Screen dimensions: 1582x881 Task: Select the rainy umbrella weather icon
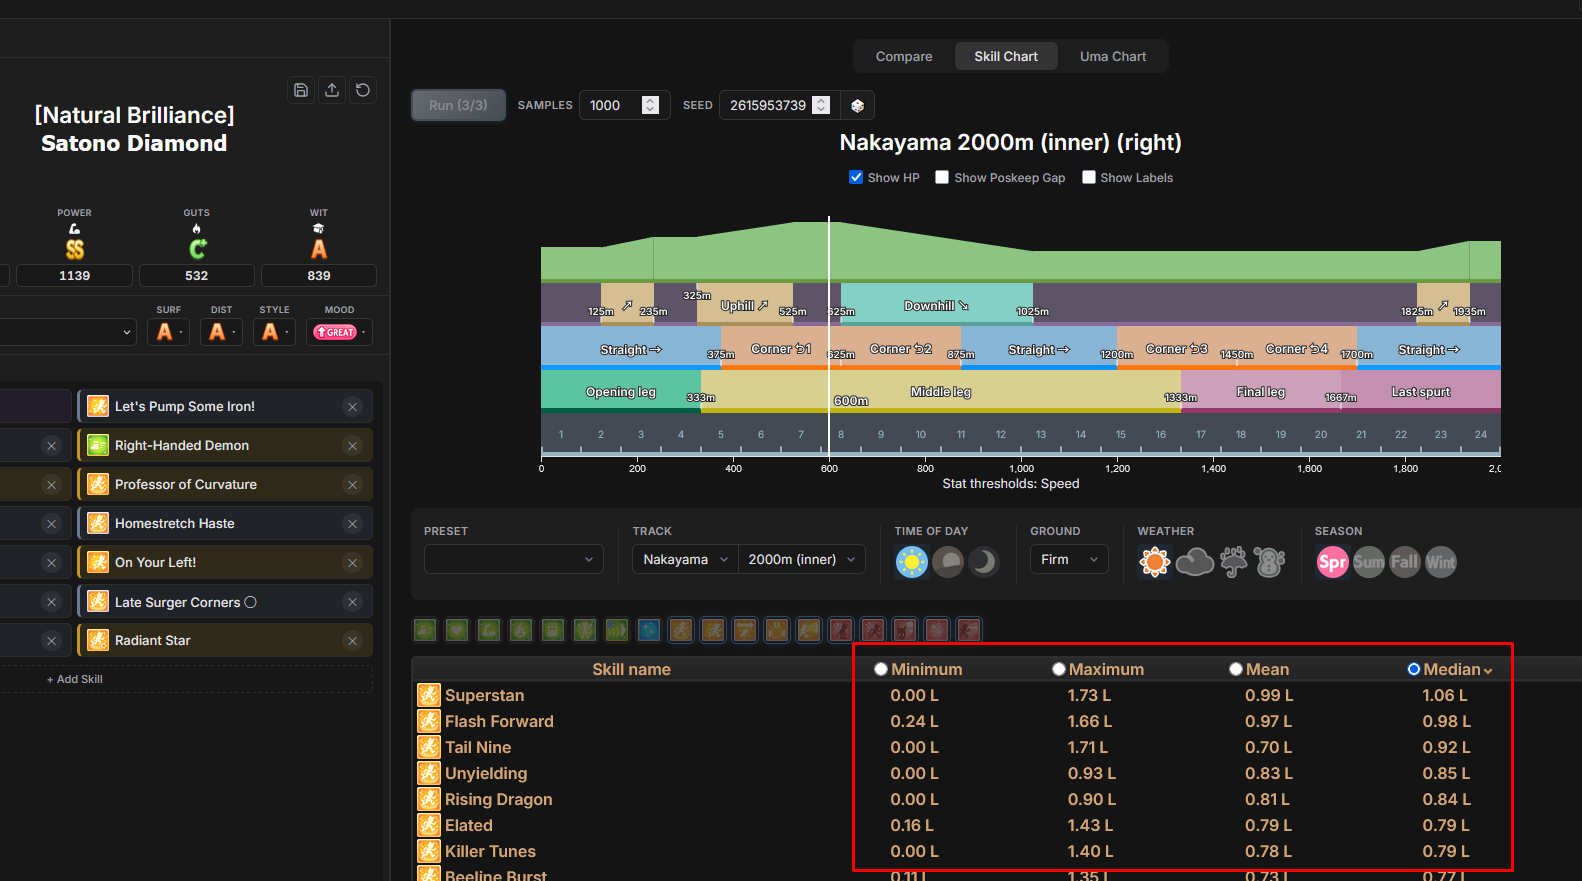[x=1234, y=562]
